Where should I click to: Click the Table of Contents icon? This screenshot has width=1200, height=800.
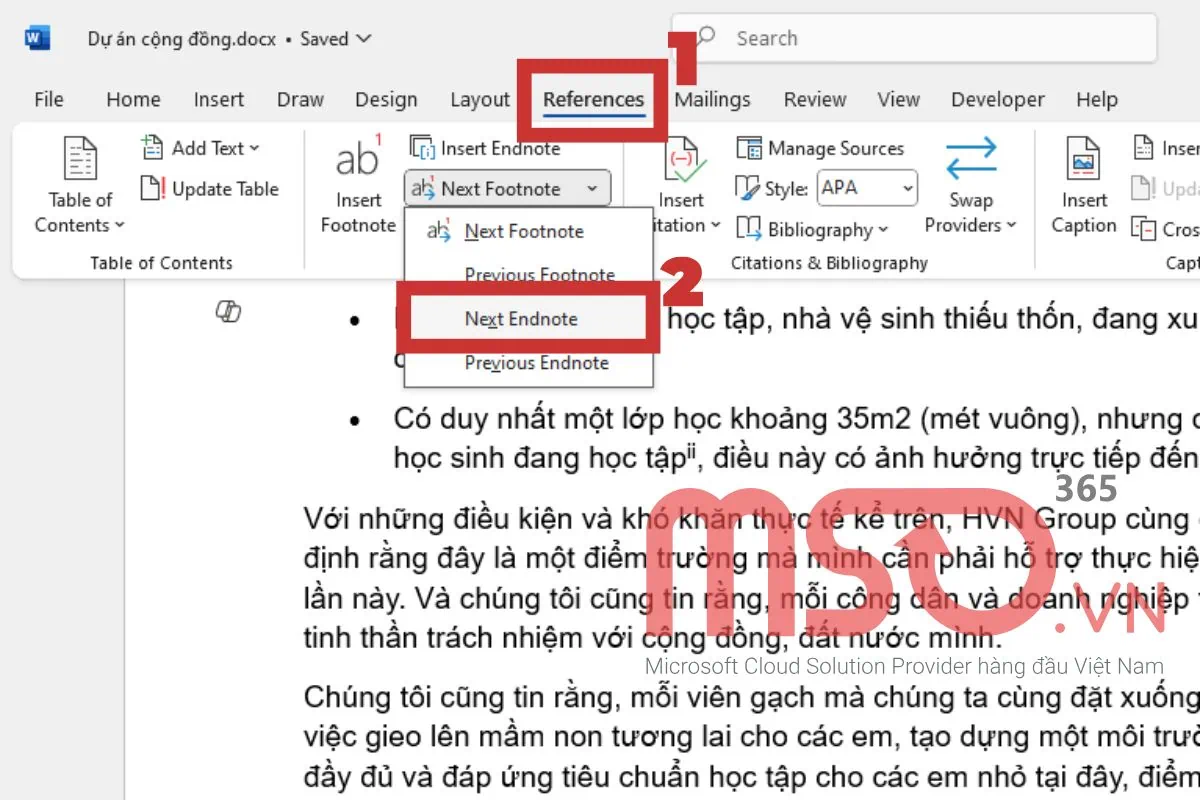80,160
